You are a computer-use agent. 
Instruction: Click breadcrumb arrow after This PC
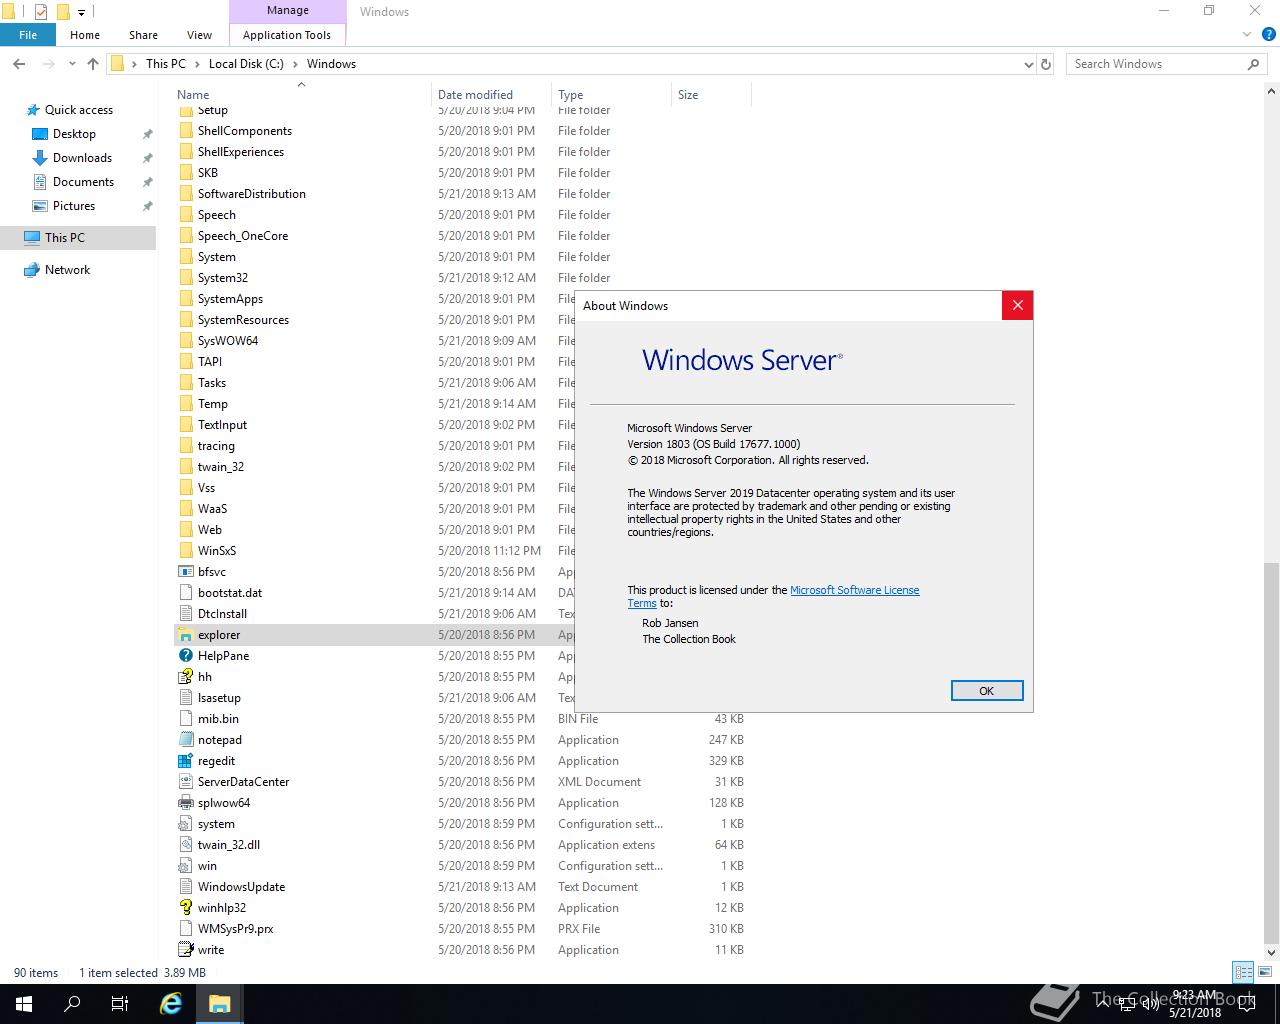(196, 64)
